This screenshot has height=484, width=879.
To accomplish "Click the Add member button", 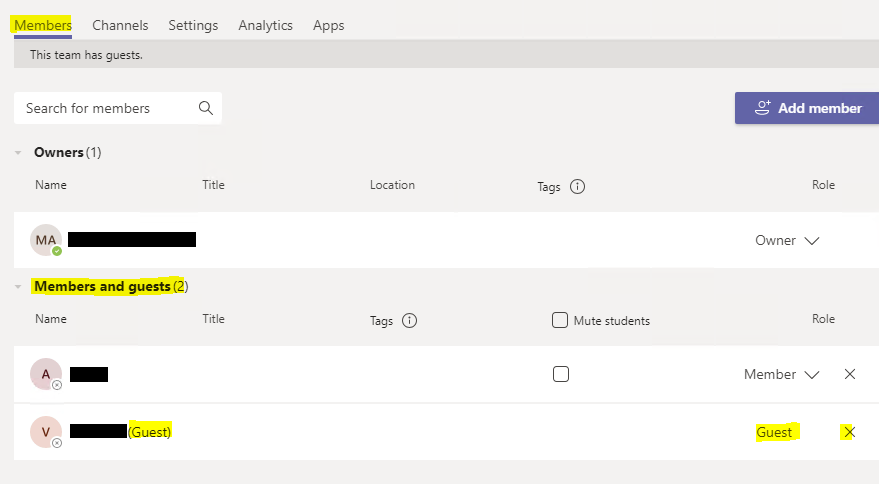I will 807,108.
